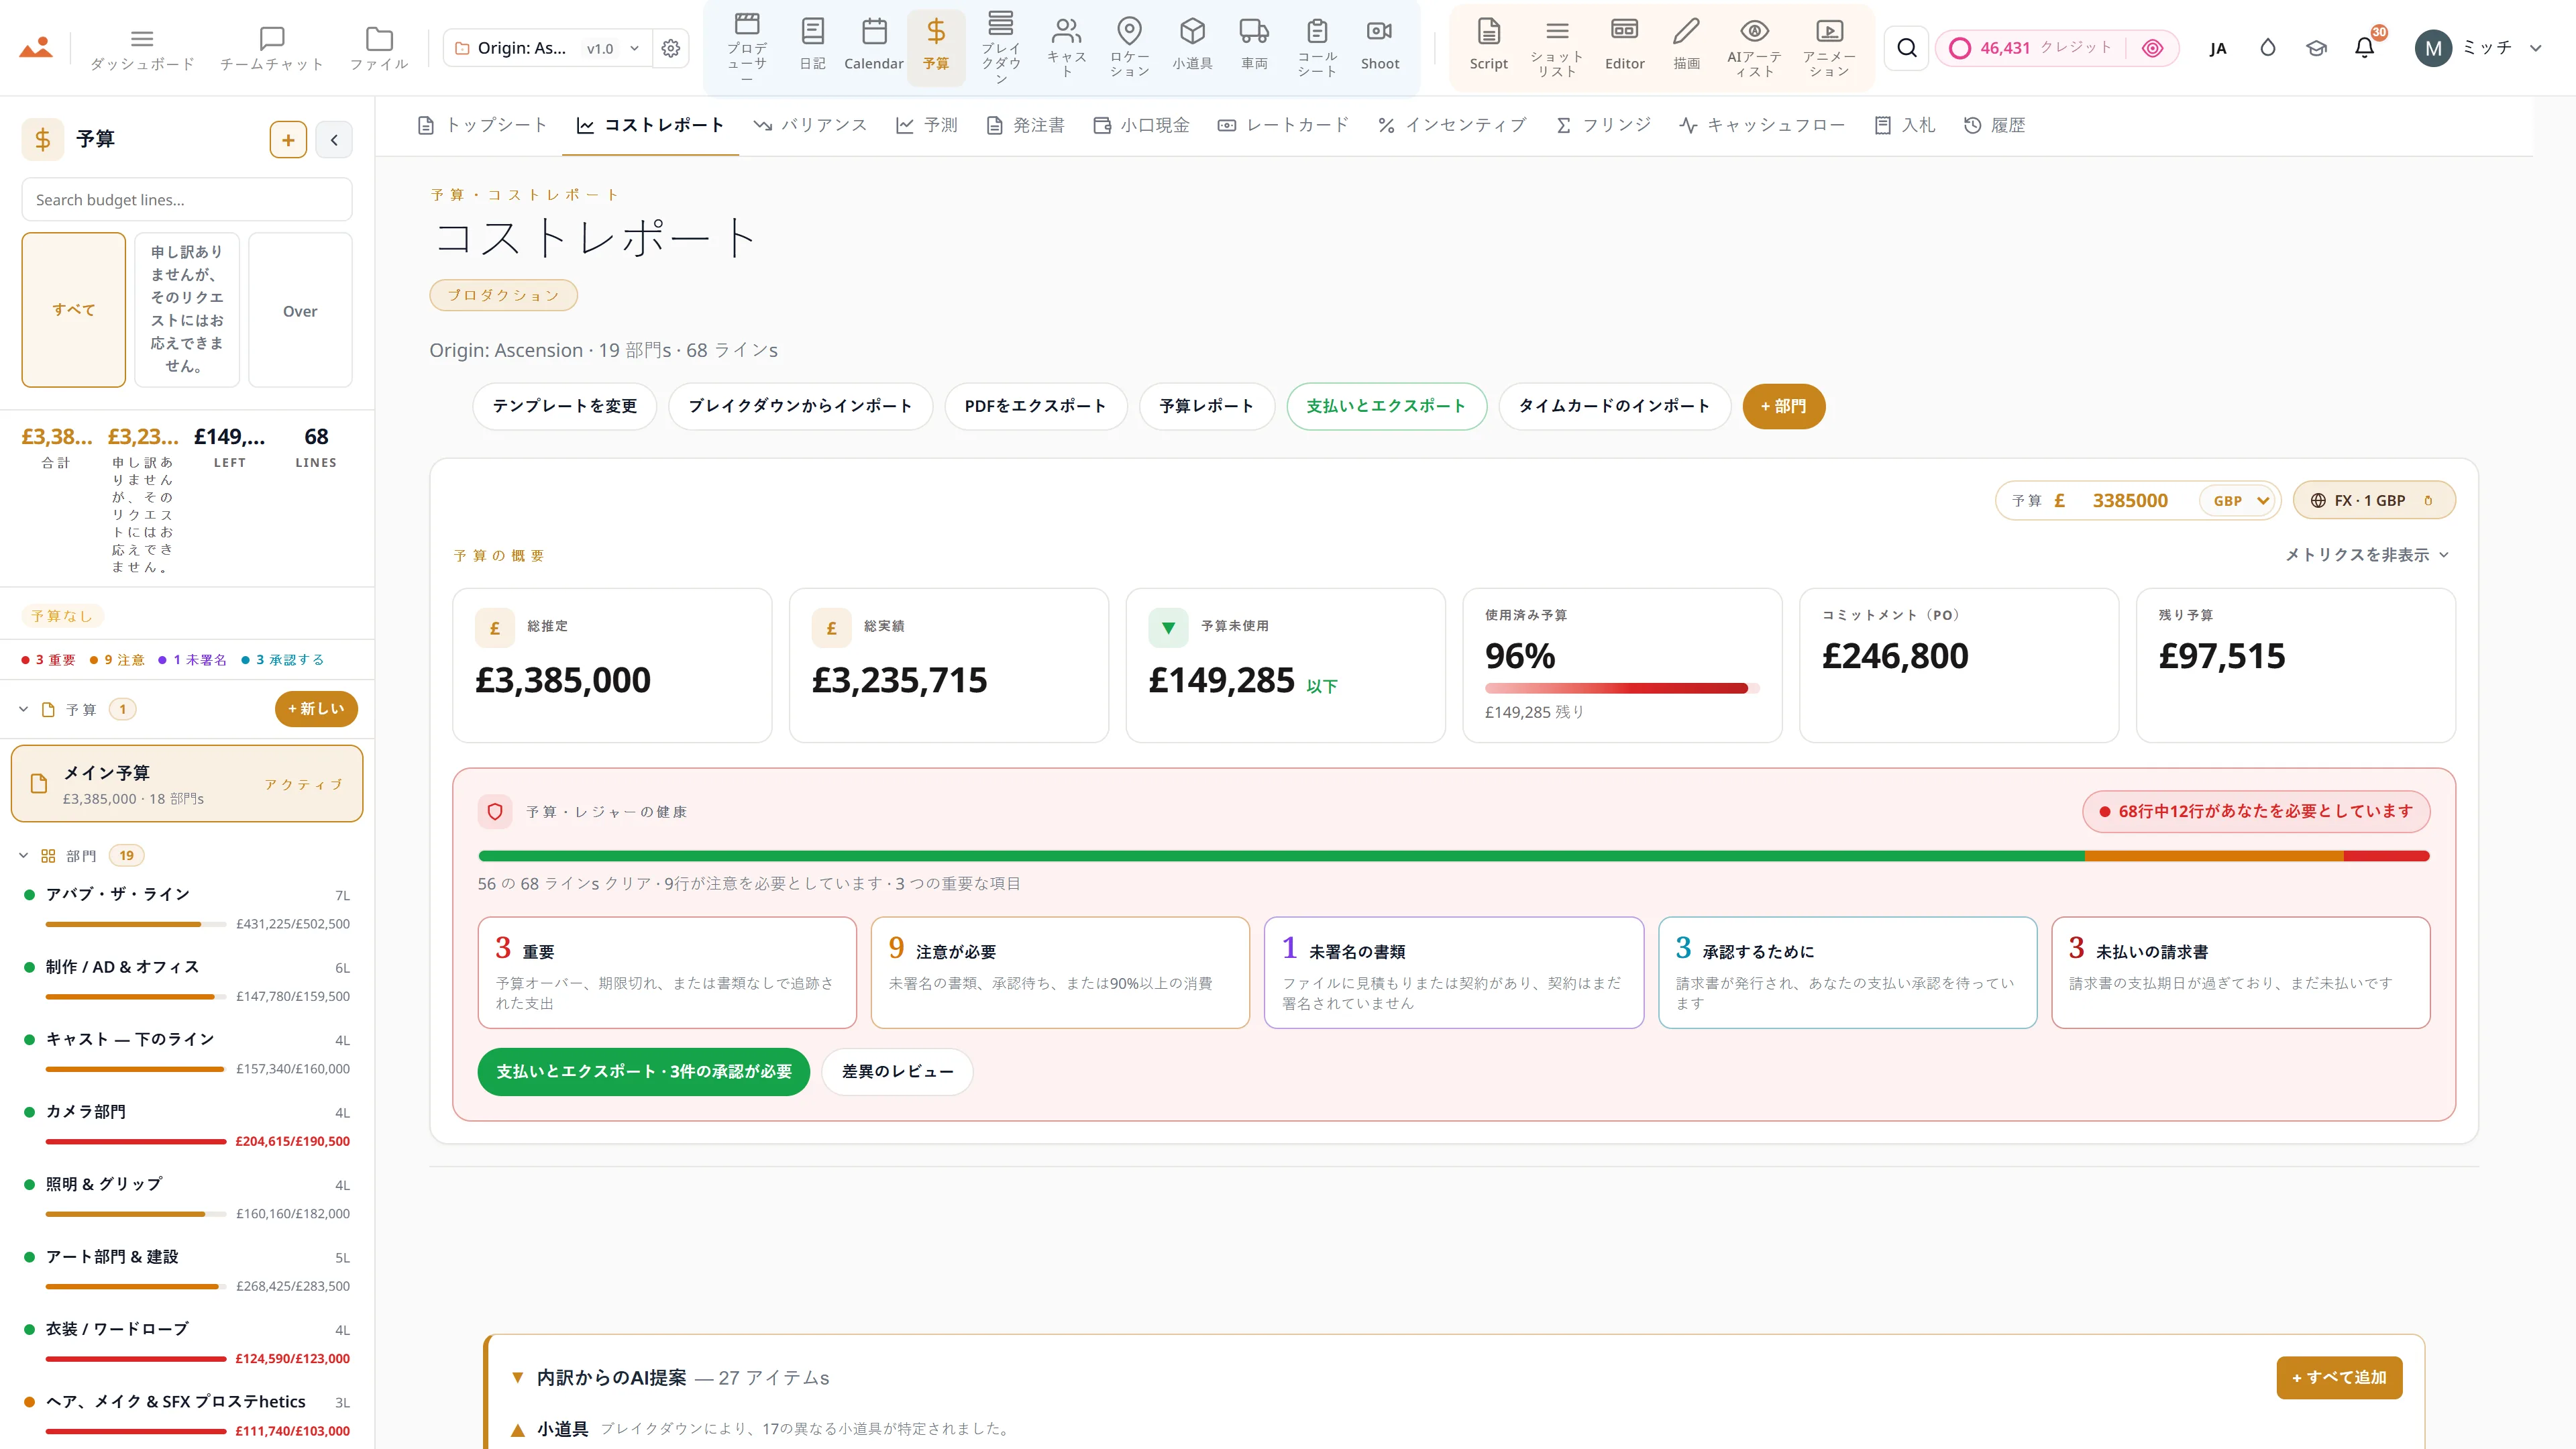Click the project settings gear icon
The width and height of the screenshot is (2576, 1449).
point(670,48)
